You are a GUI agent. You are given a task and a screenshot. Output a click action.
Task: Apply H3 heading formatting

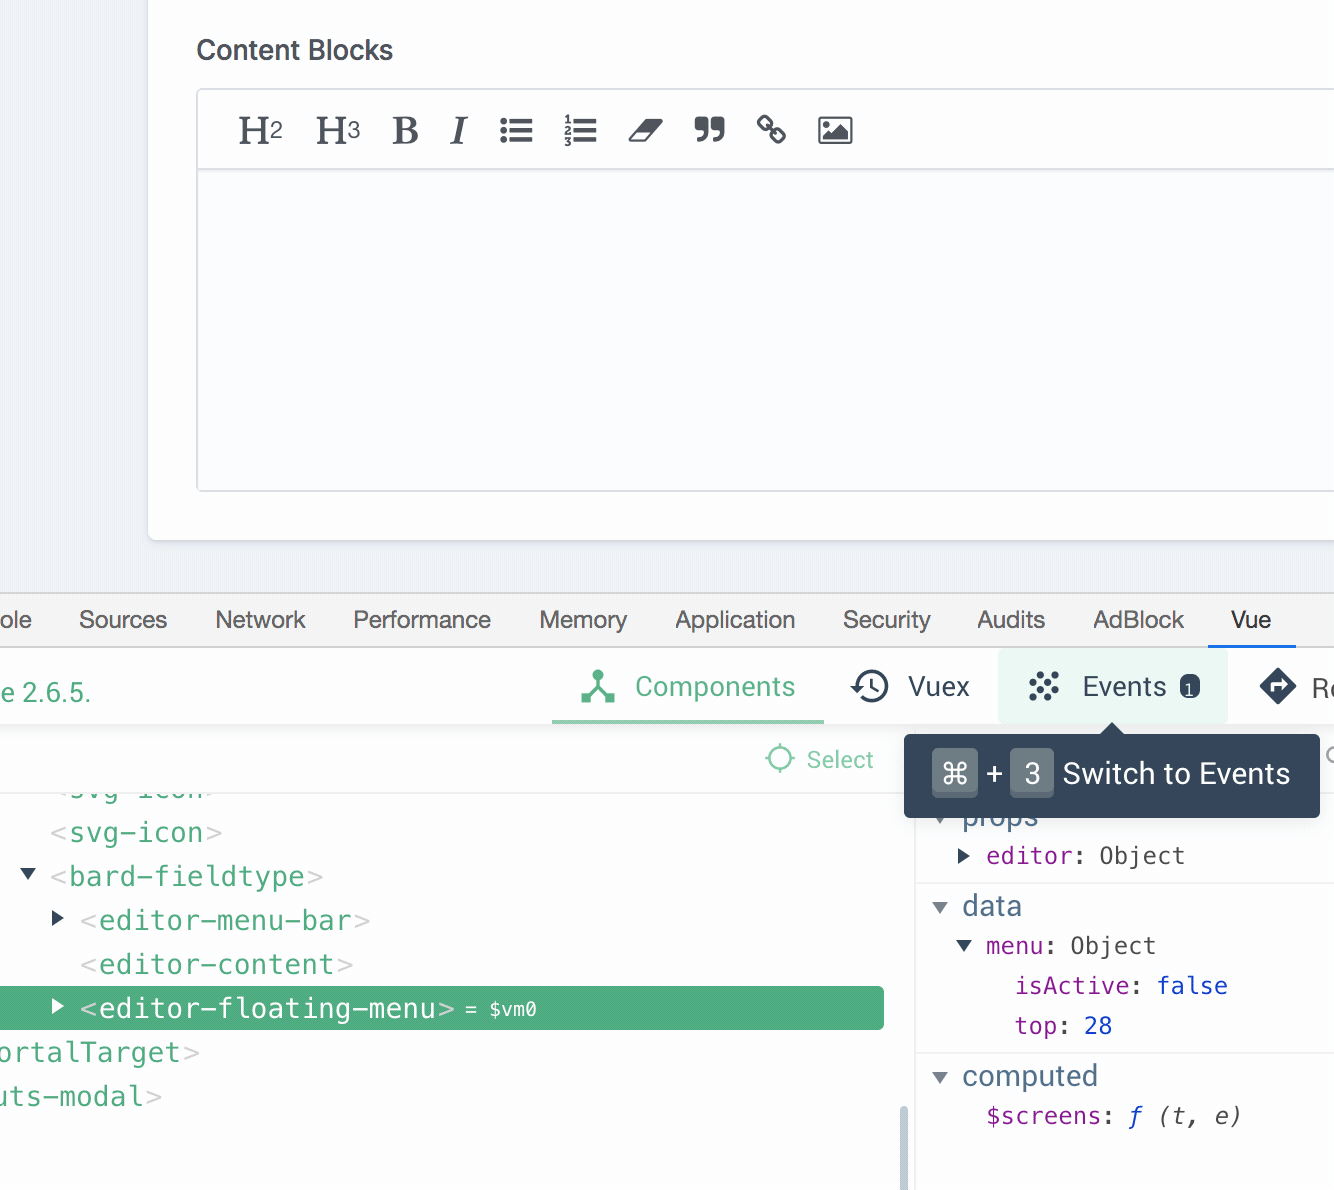pyautogui.click(x=337, y=129)
